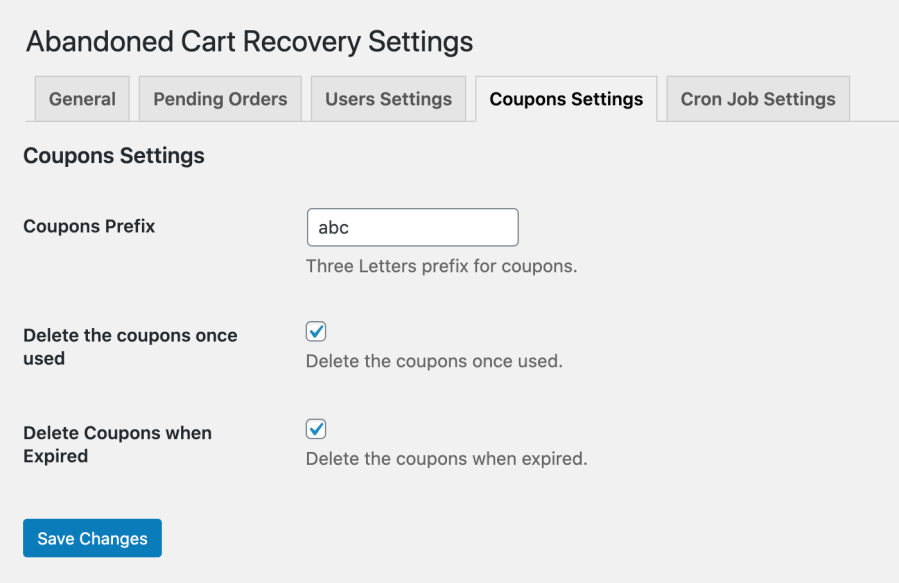899x583 pixels.
Task: Uncheck Delete the coupons once used checkbox
Action: click(x=316, y=331)
